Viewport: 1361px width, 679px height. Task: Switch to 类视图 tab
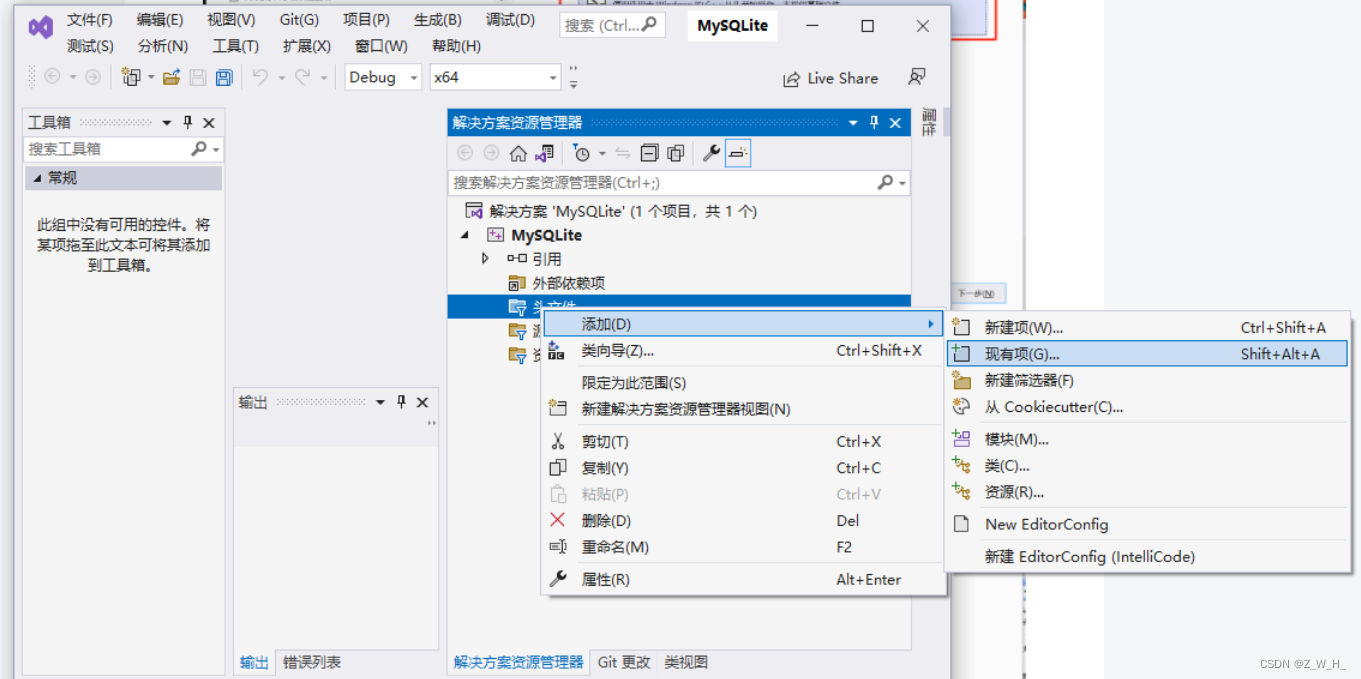[686, 662]
